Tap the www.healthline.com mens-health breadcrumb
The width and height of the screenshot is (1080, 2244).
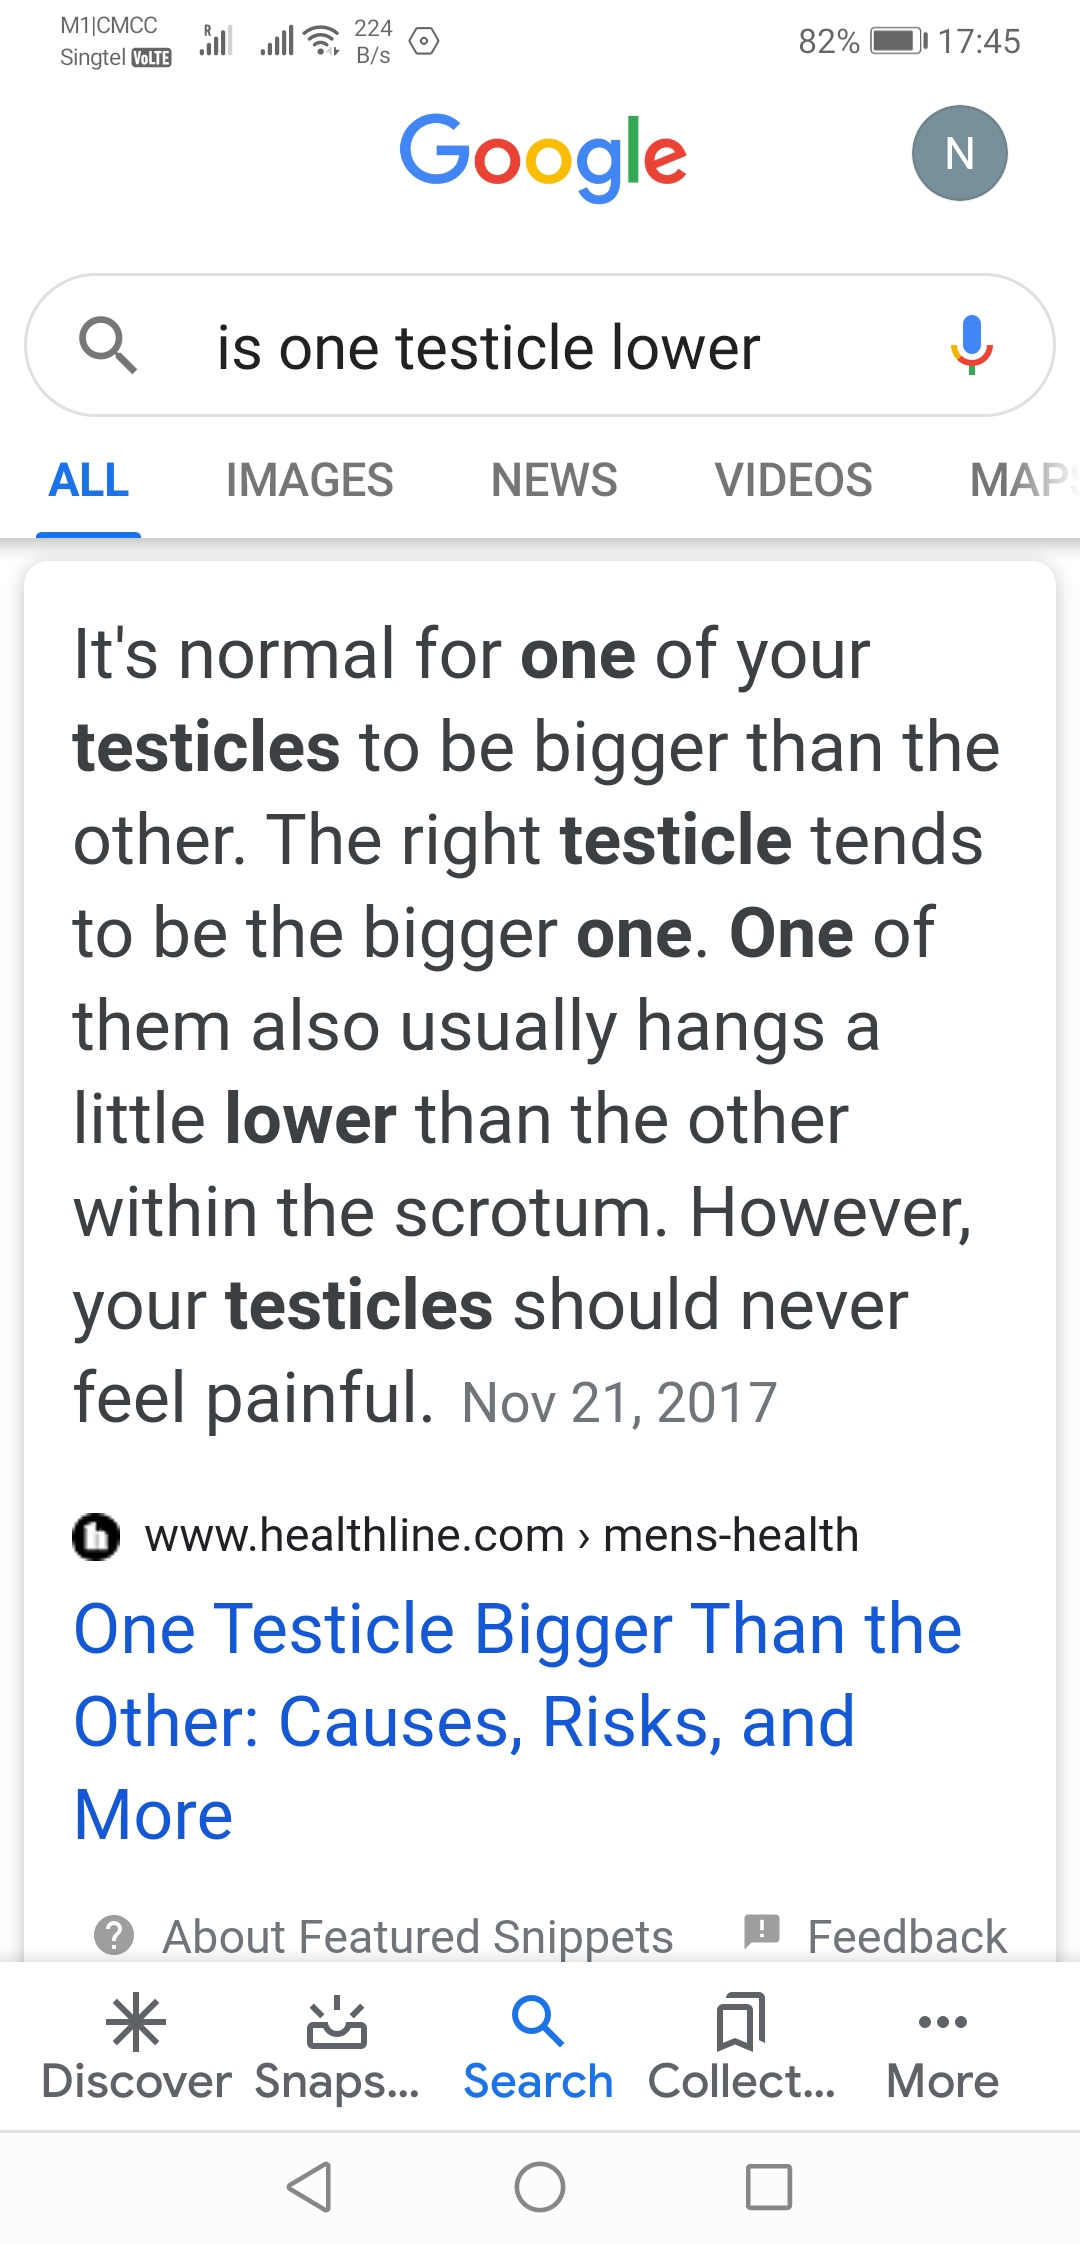(x=502, y=1535)
